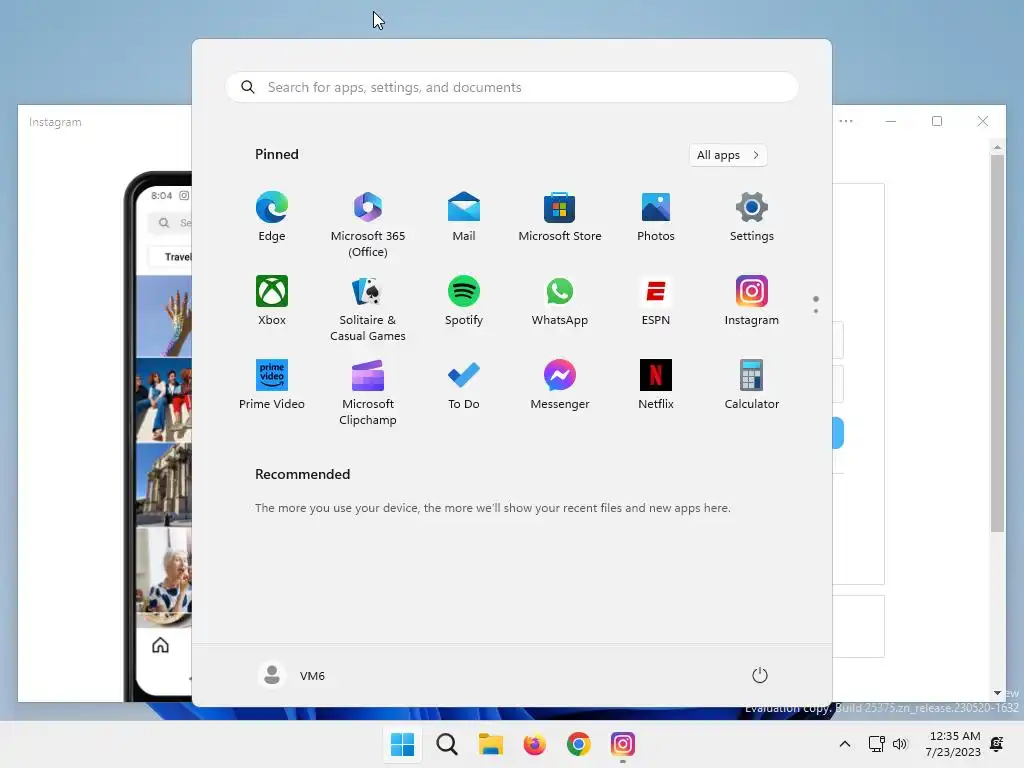Launch Google Chrome from taskbar

click(579, 744)
